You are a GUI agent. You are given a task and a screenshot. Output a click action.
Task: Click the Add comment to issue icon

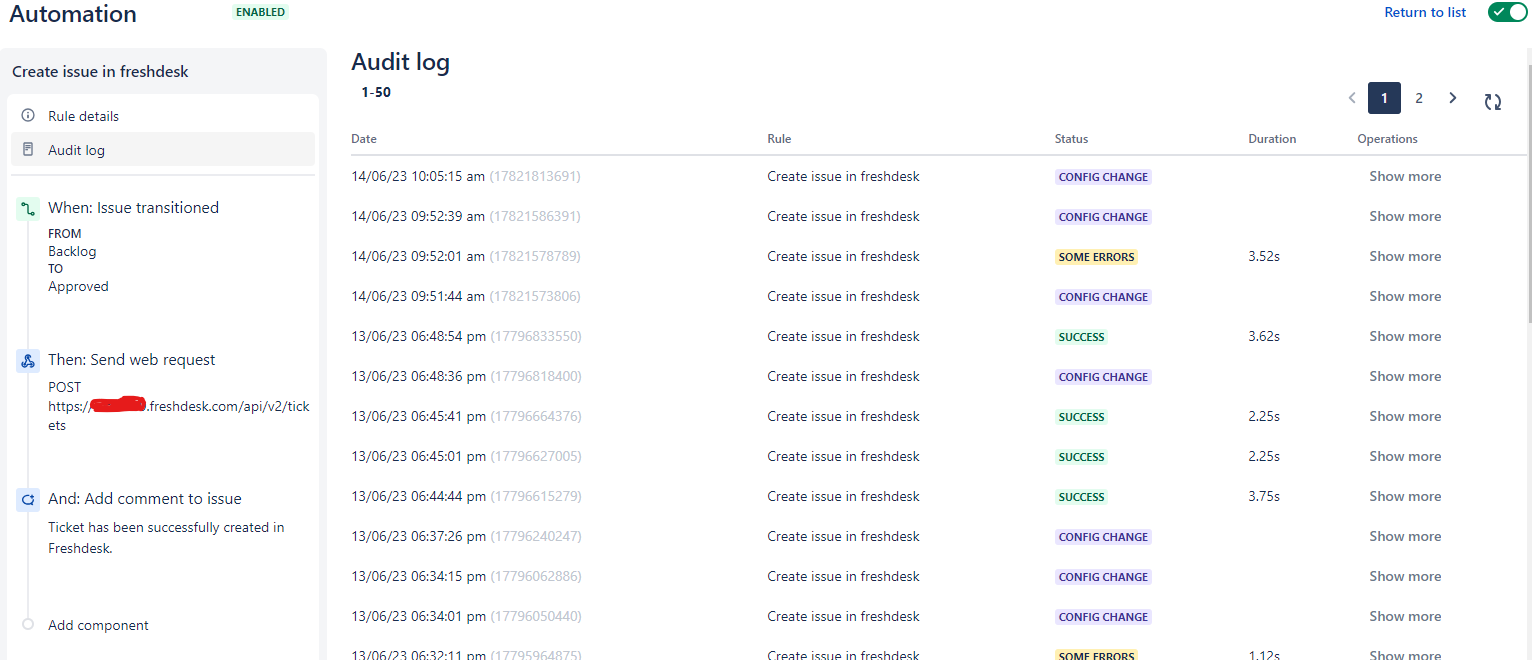click(28, 500)
